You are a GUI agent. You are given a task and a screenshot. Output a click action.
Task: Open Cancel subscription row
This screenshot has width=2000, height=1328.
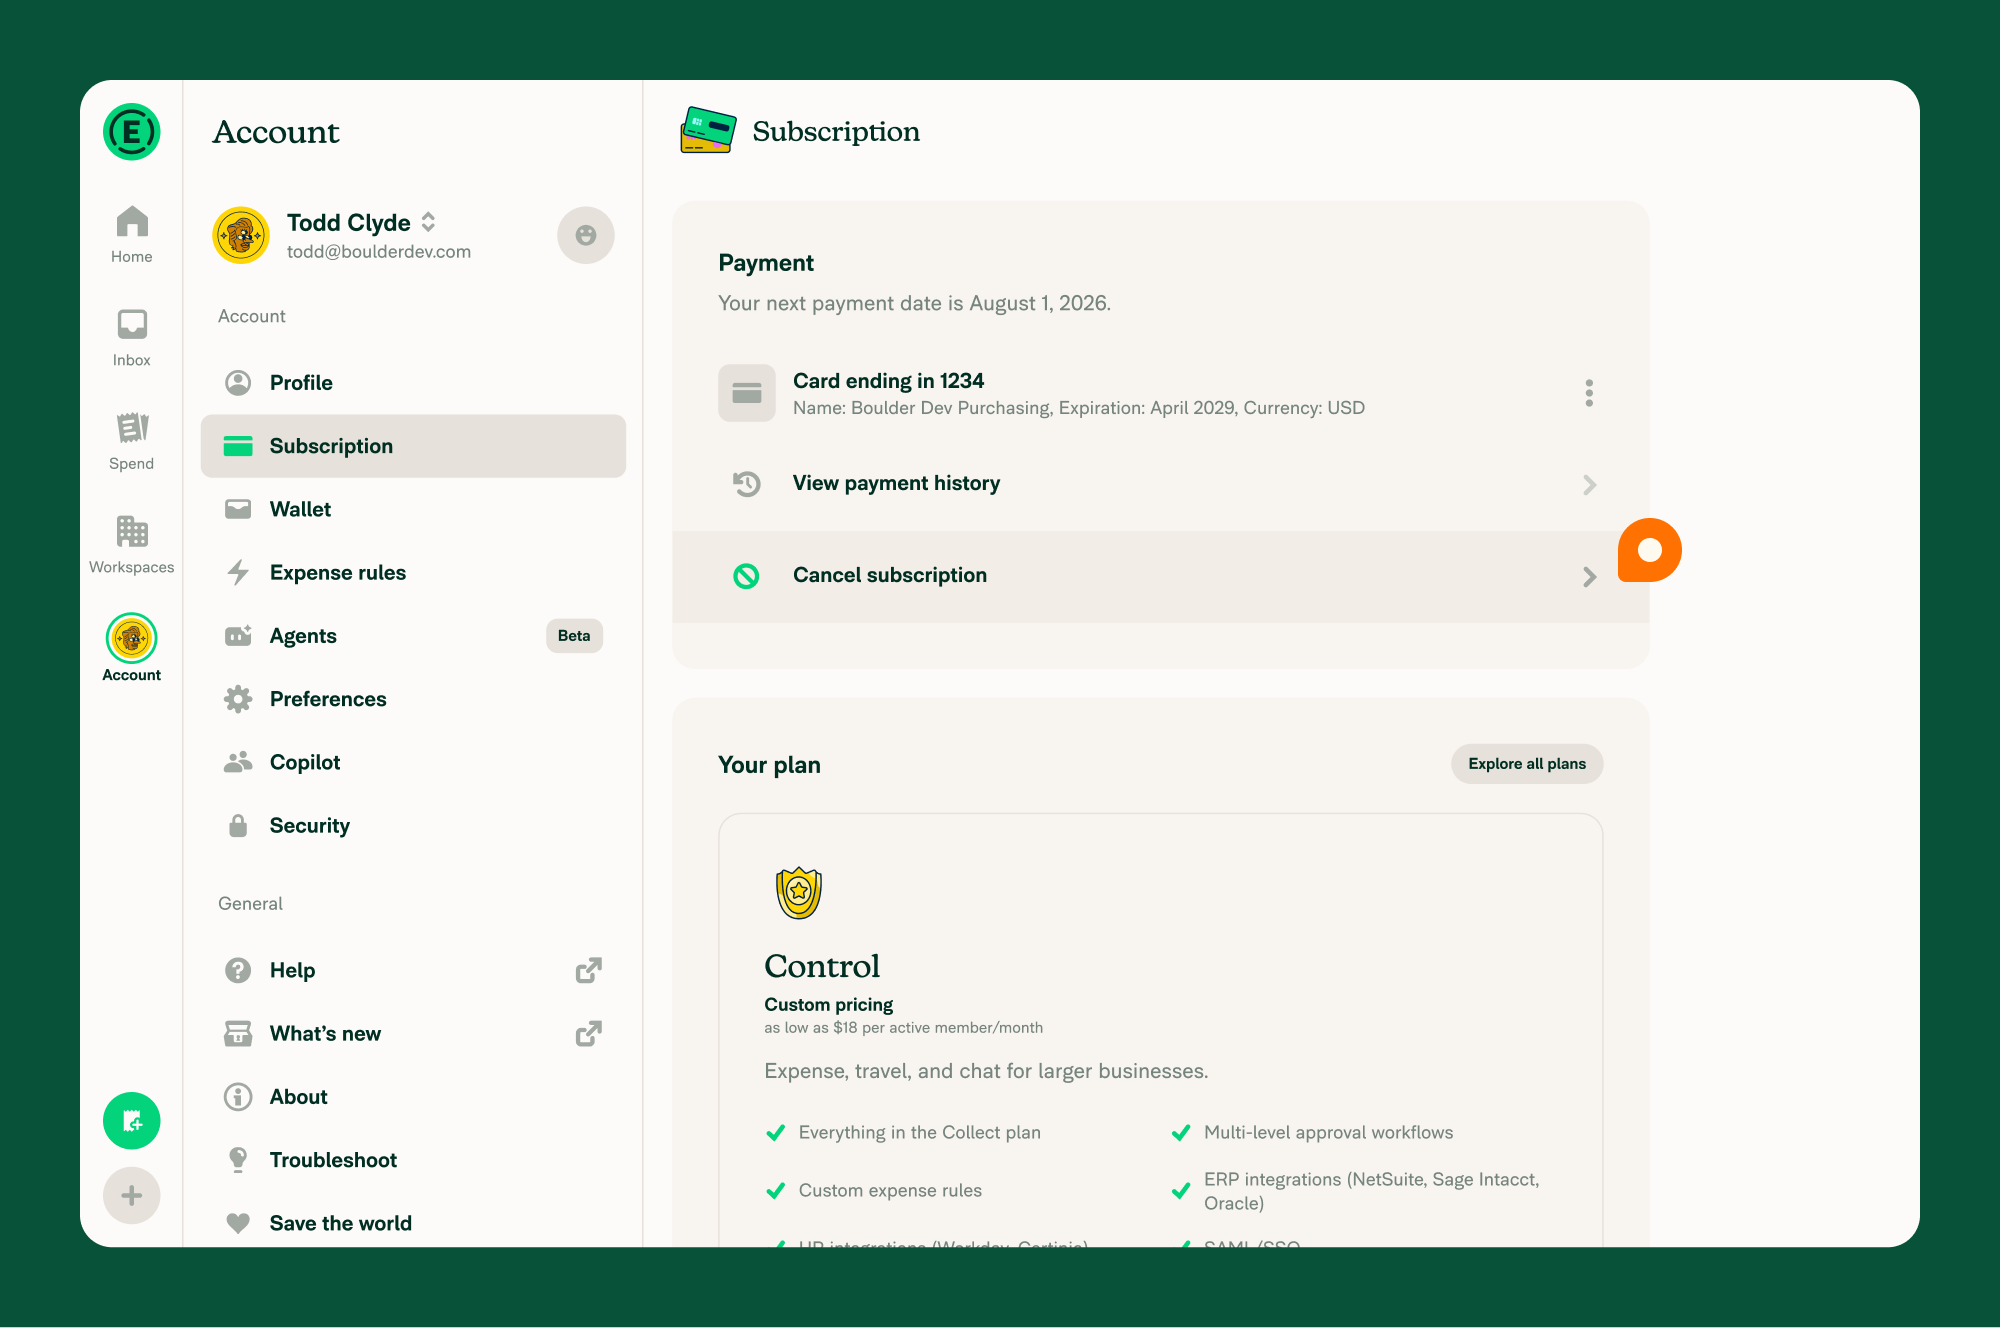click(x=1160, y=576)
